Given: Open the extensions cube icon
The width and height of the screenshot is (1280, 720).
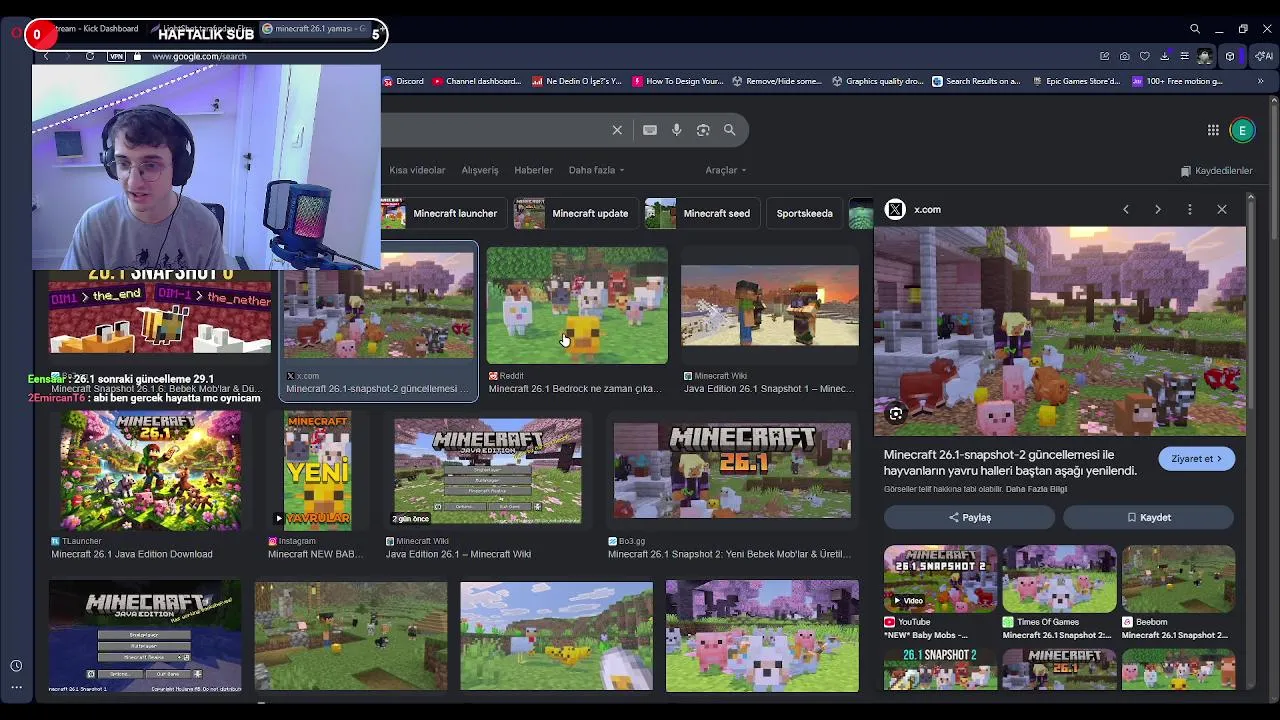Looking at the screenshot, I should 1230,56.
